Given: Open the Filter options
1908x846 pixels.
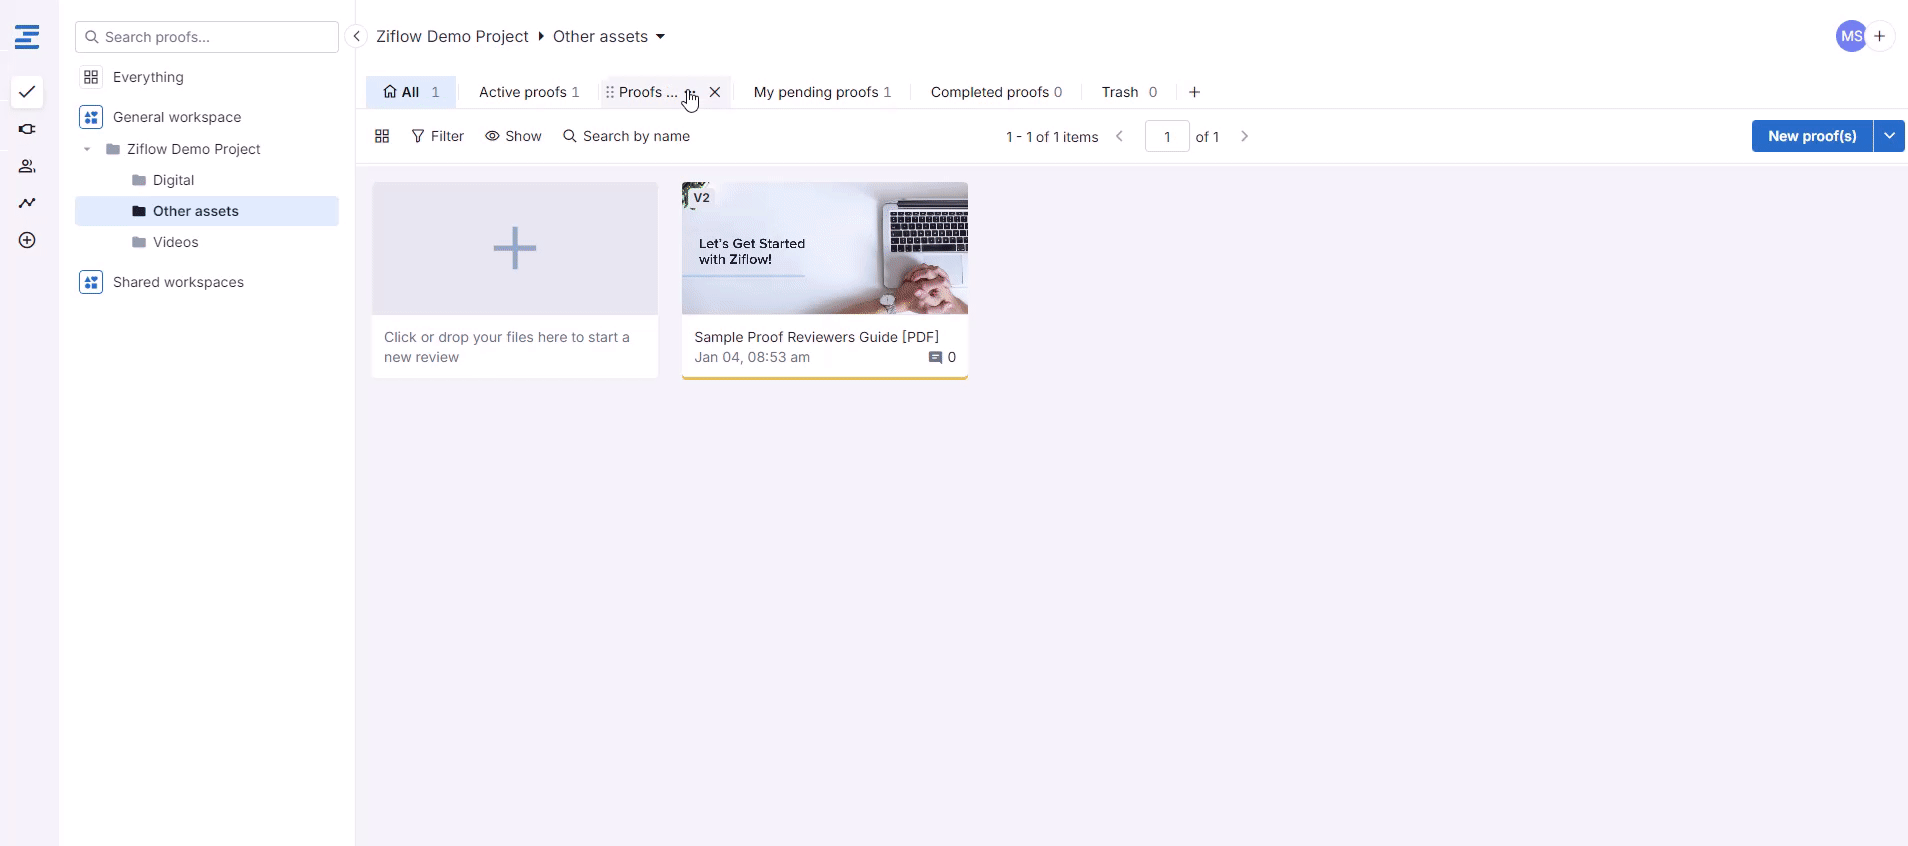Looking at the screenshot, I should coord(438,136).
